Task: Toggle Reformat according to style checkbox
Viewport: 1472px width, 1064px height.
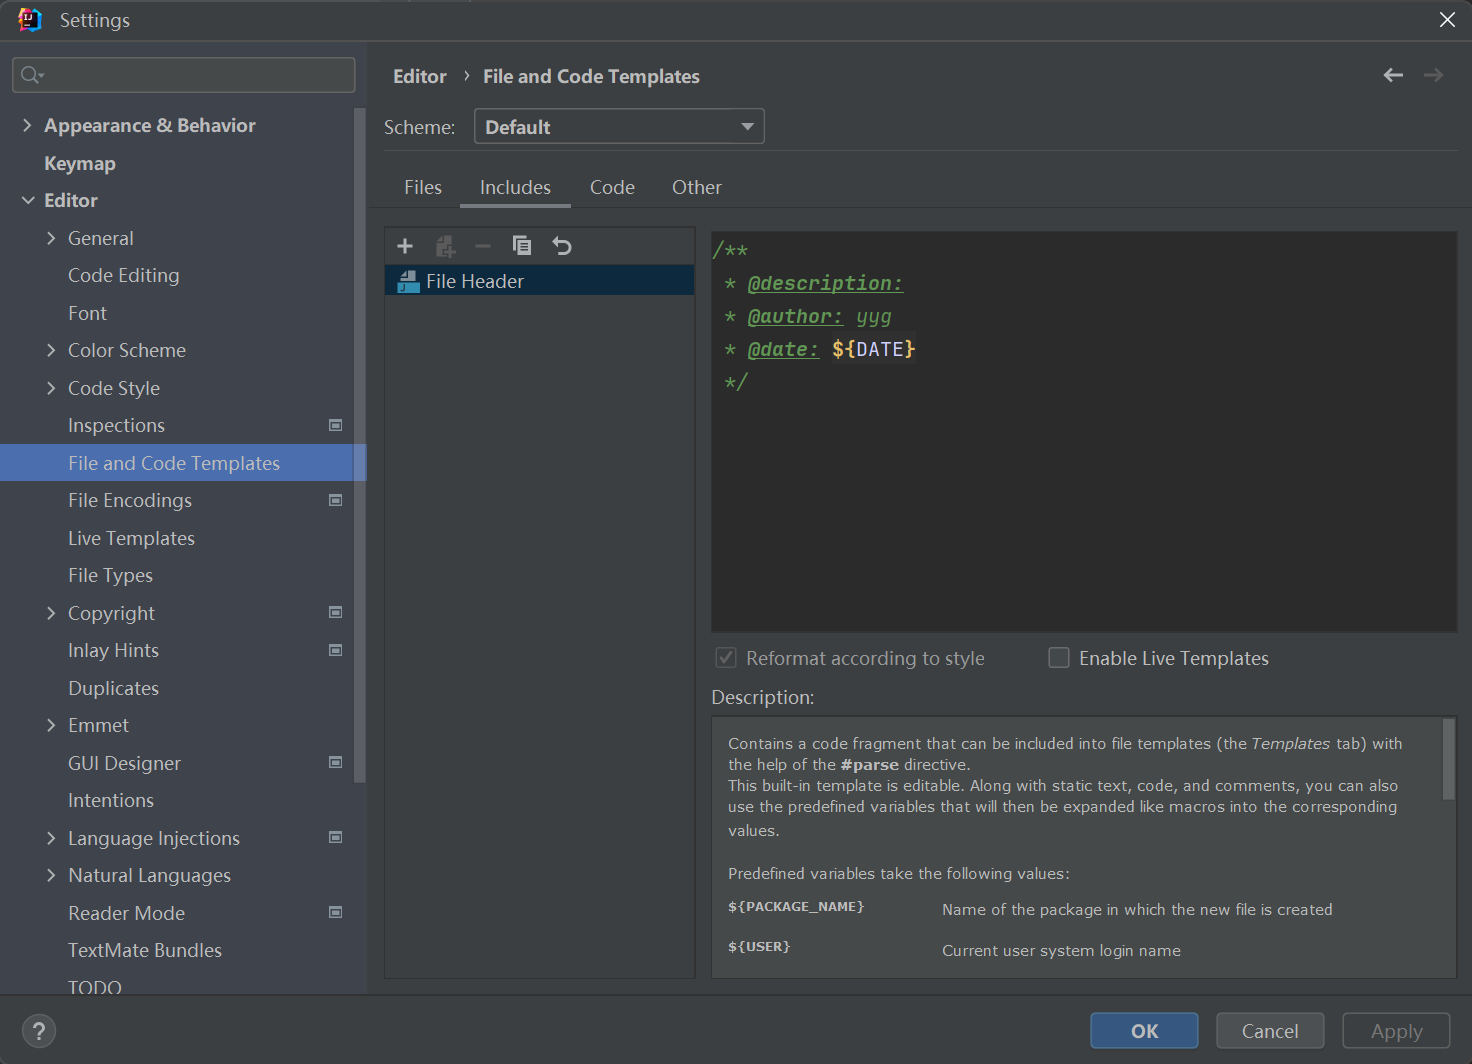Action: coord(726,658)
